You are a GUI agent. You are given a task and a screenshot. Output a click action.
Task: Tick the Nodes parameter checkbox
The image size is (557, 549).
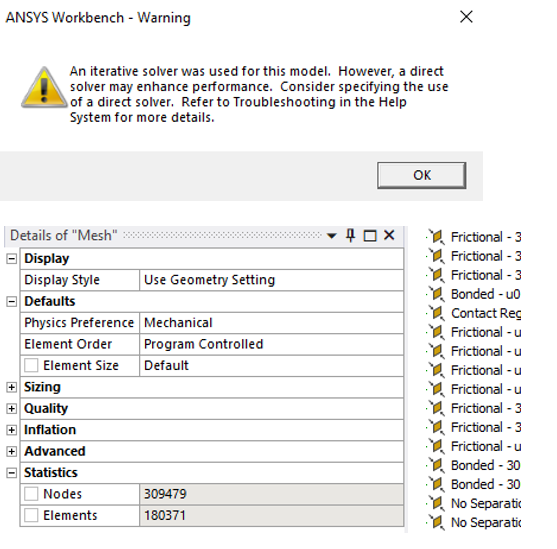(x=31, y=494)
